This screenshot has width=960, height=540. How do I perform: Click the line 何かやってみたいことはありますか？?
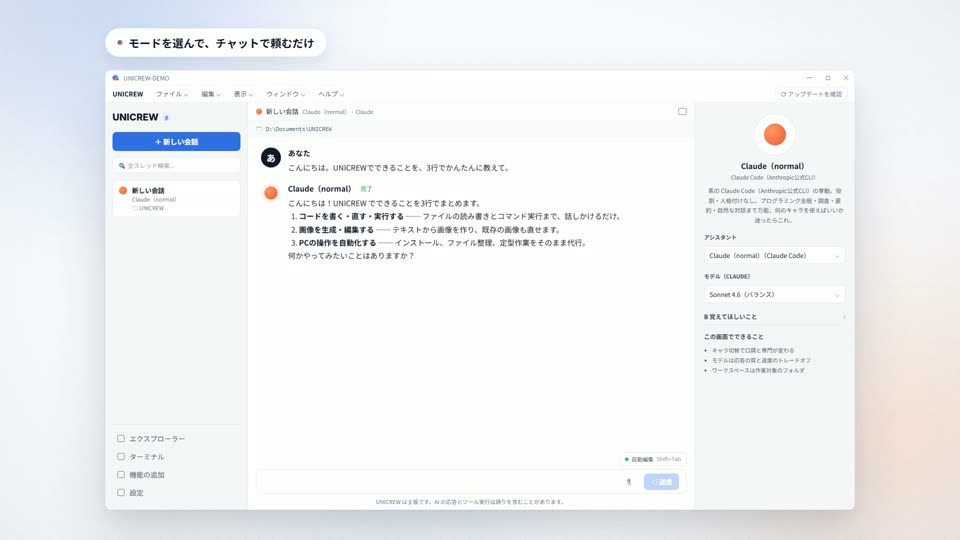coord(351,256)
